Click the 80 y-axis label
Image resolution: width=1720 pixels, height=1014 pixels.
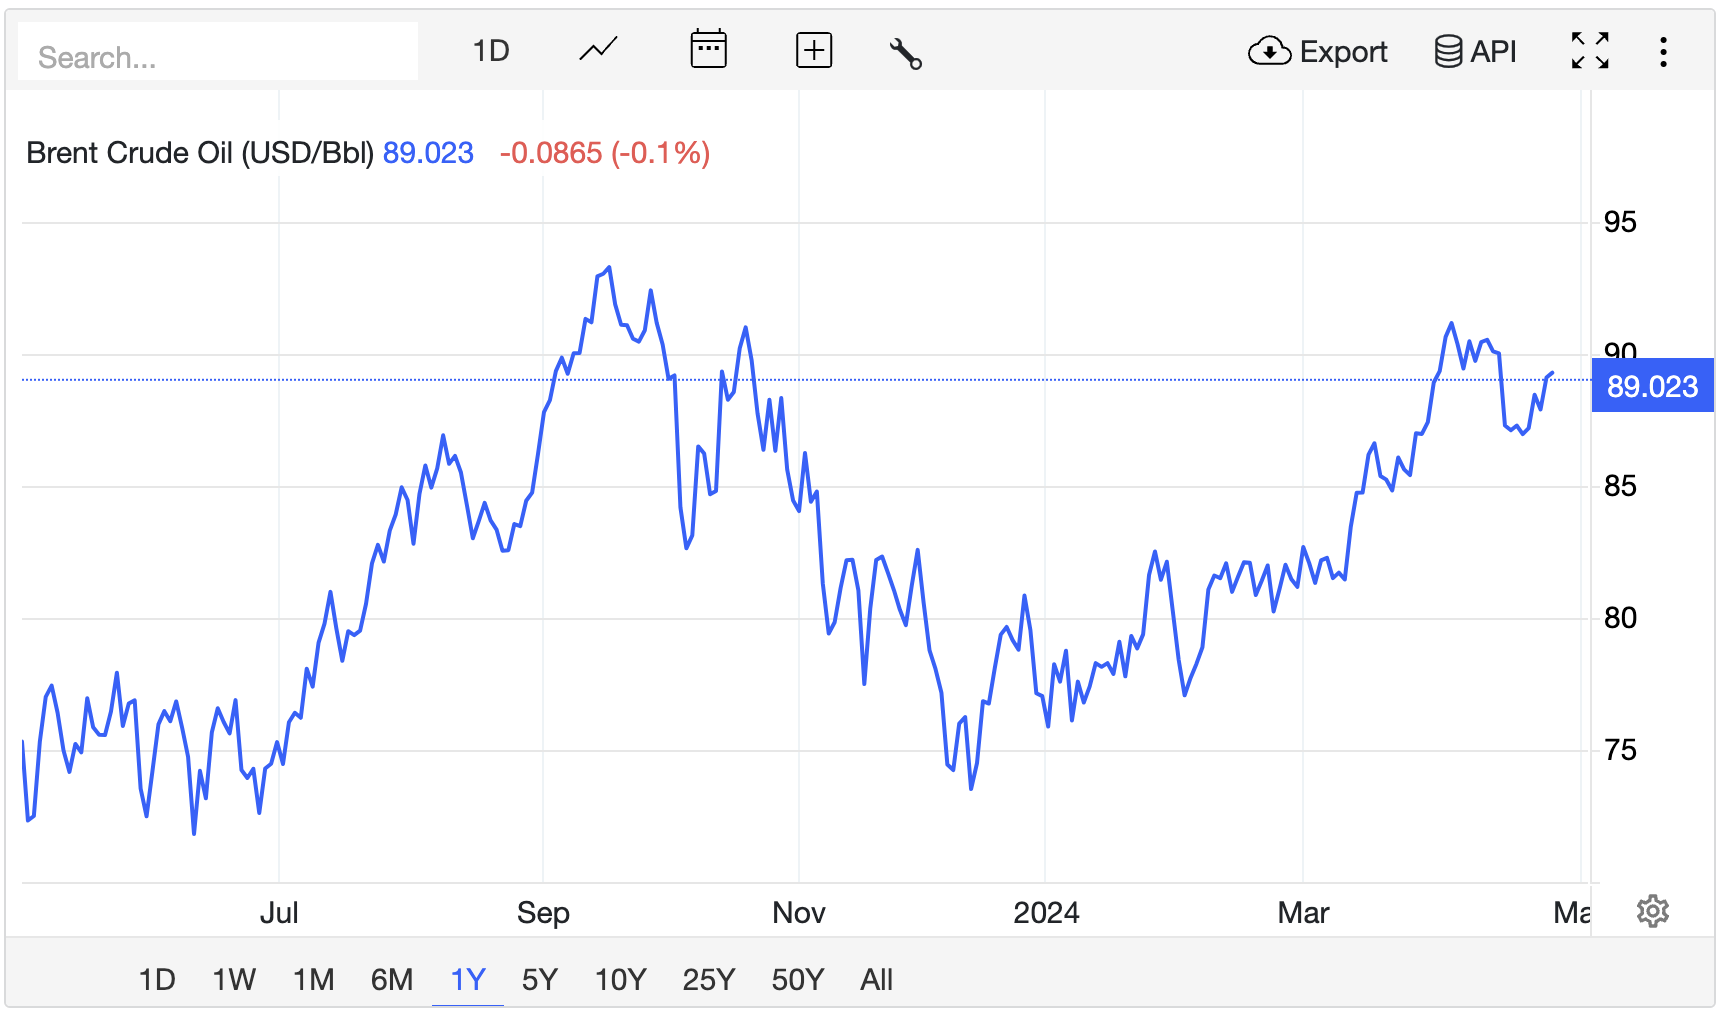1620,618
